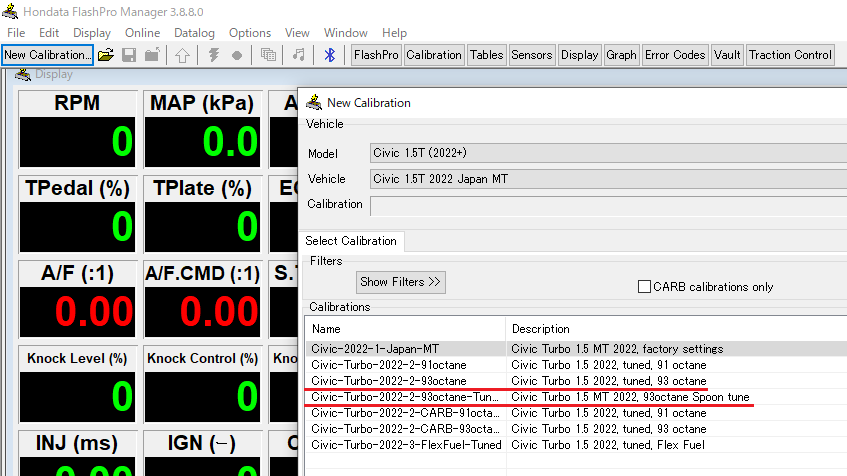
Task: Click the datalog record circle icon
Action: click(x=237, y=55)
